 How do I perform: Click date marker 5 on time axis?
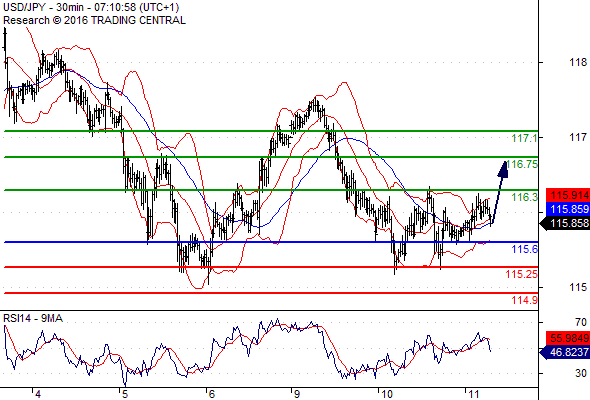pyautogui.click(x=125, y=394)
